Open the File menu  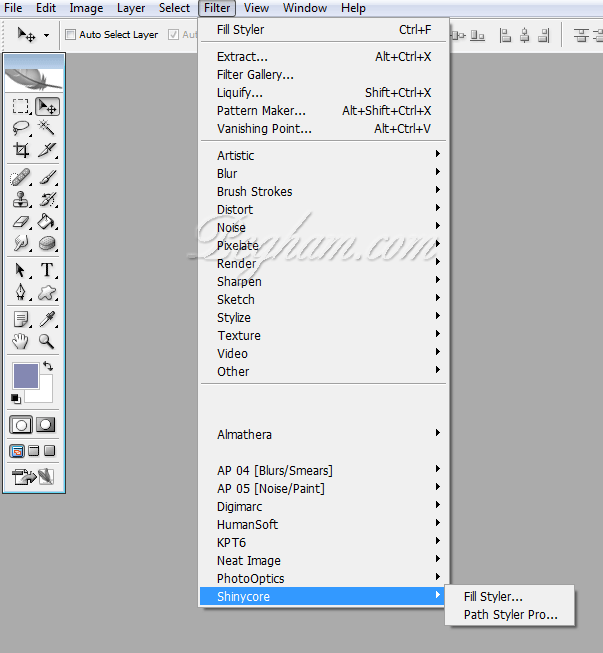(13, 8)
